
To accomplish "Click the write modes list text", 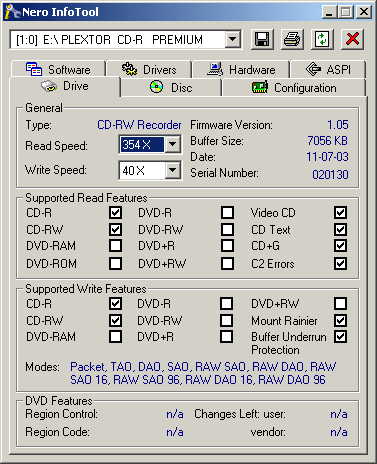I will (x=203, y=373).
